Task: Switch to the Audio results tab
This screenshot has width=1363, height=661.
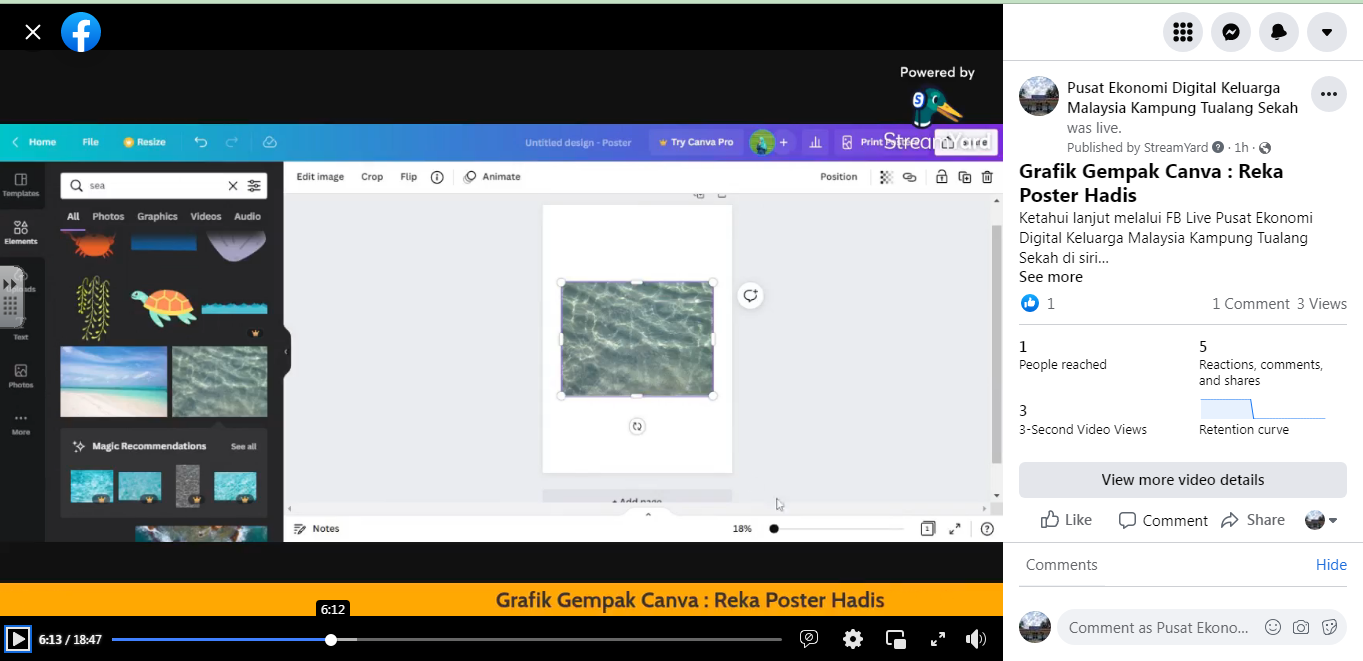Action: (x=247, y=216)
